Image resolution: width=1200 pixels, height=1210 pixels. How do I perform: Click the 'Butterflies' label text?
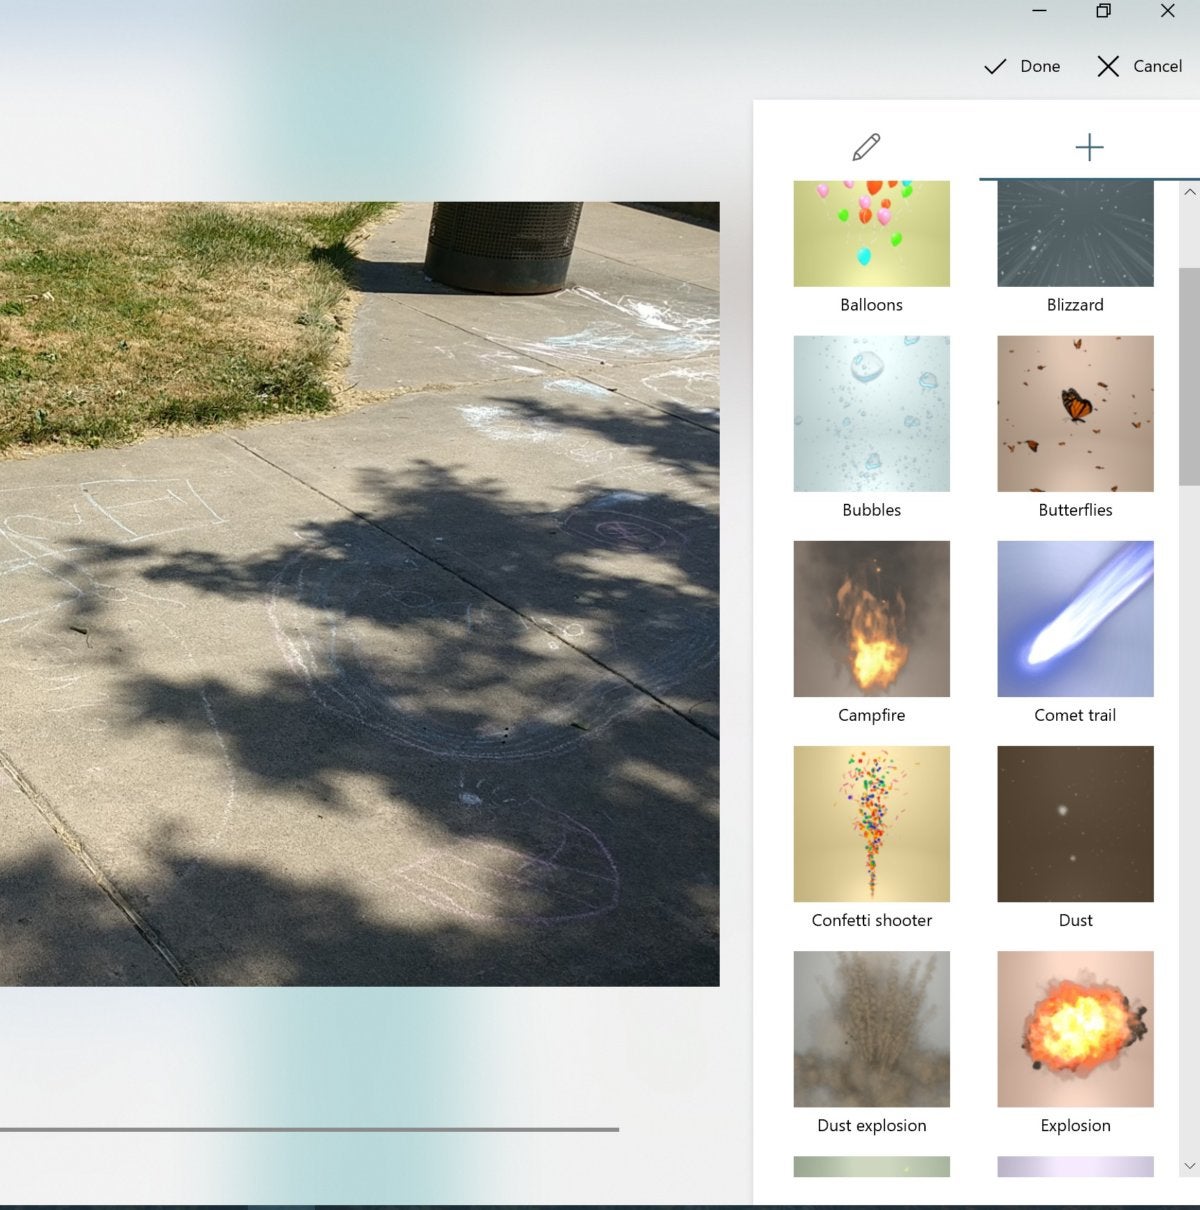tap(1075, 510)
